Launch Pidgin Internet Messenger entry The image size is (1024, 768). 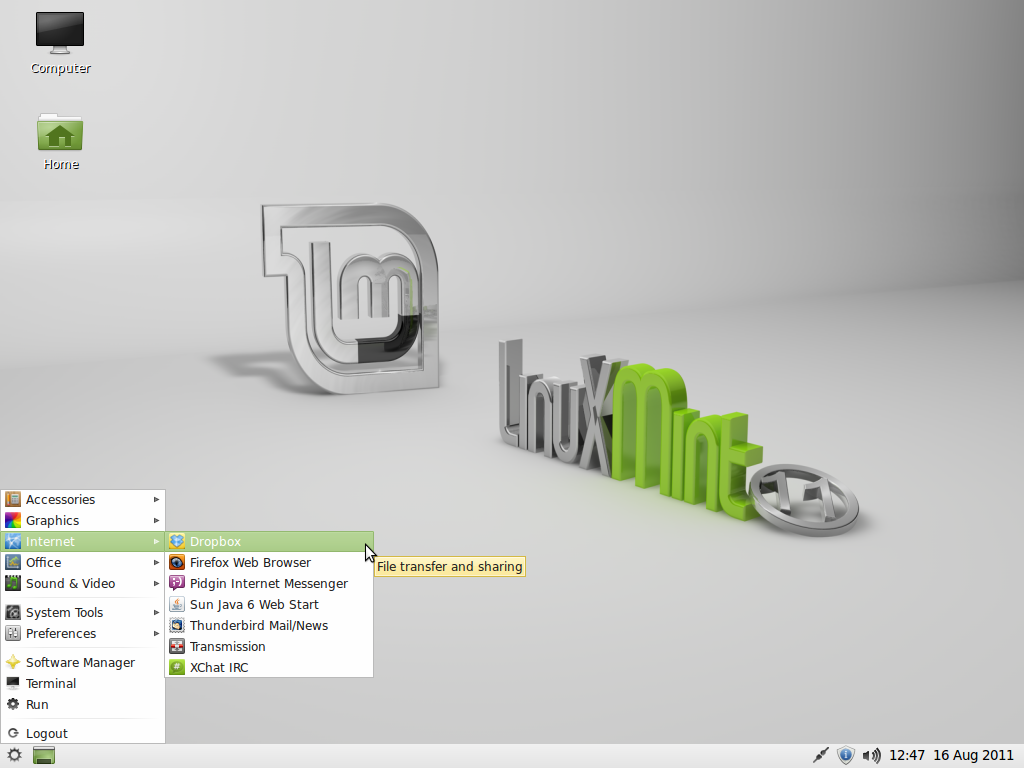pos(269,583)
